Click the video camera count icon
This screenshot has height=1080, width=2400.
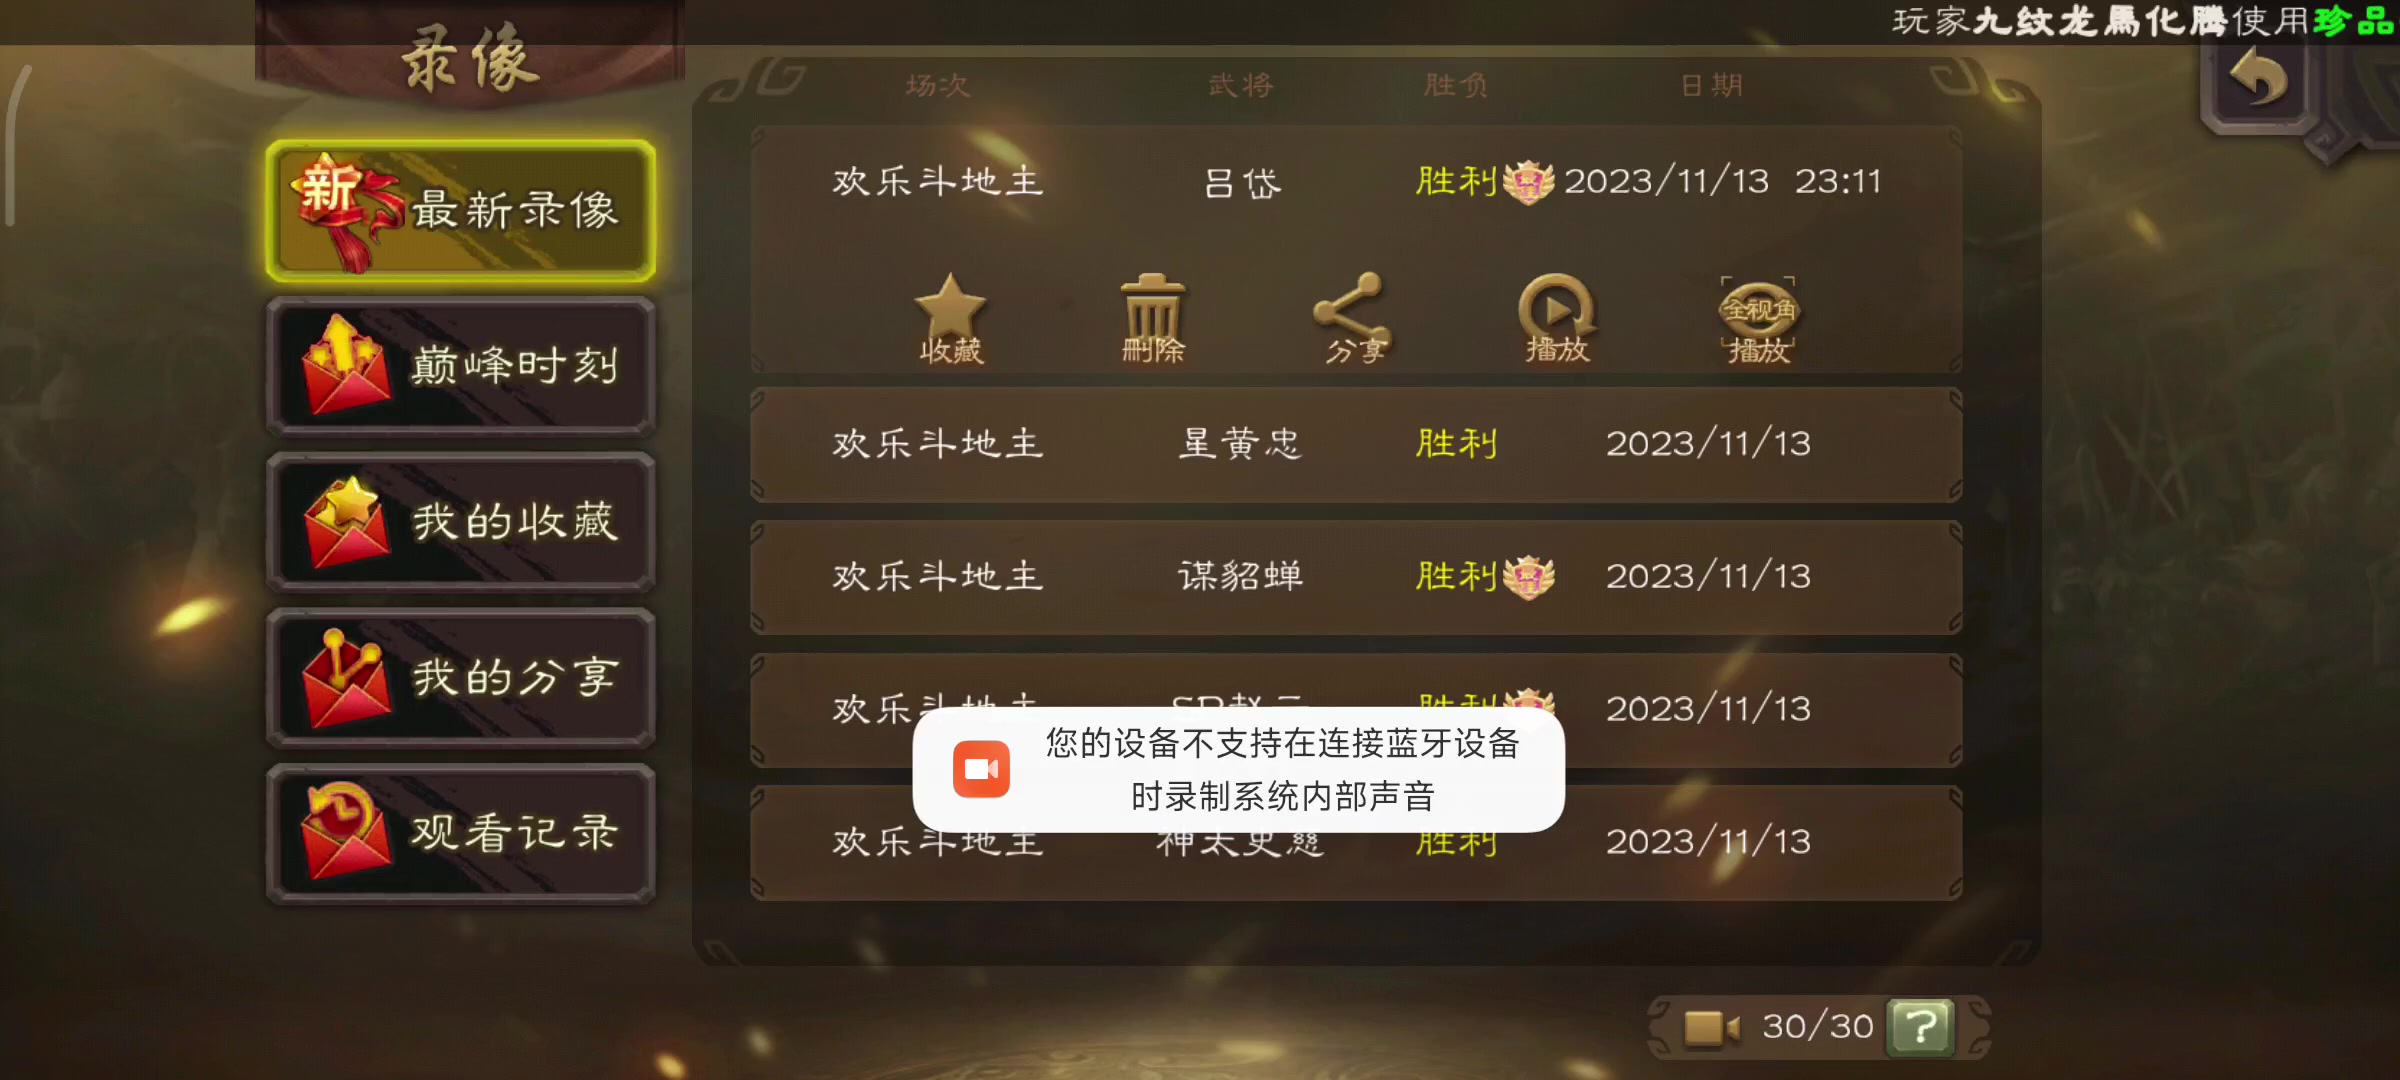click(x=1711, y=1027)
